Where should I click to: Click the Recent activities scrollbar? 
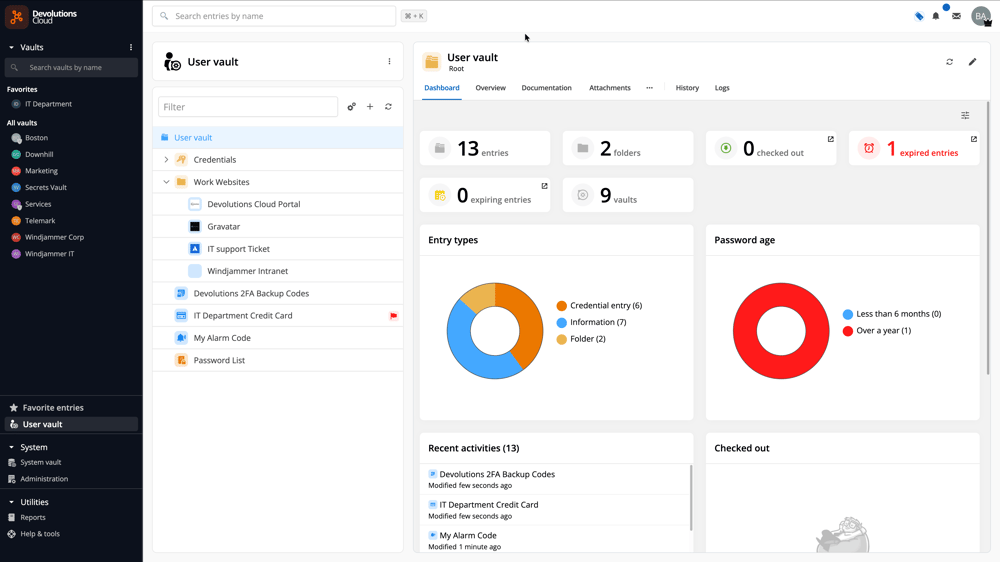(691, 498)
